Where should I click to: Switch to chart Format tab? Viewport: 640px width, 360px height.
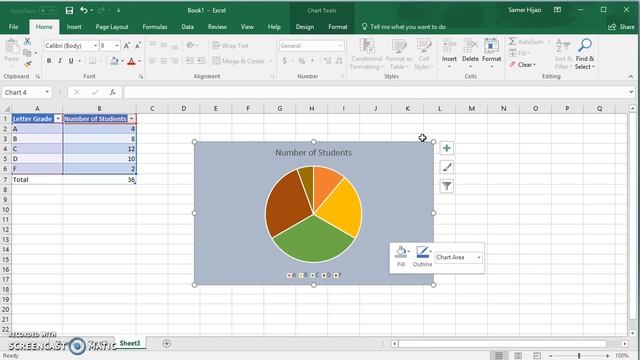click(x=338, y=27)
